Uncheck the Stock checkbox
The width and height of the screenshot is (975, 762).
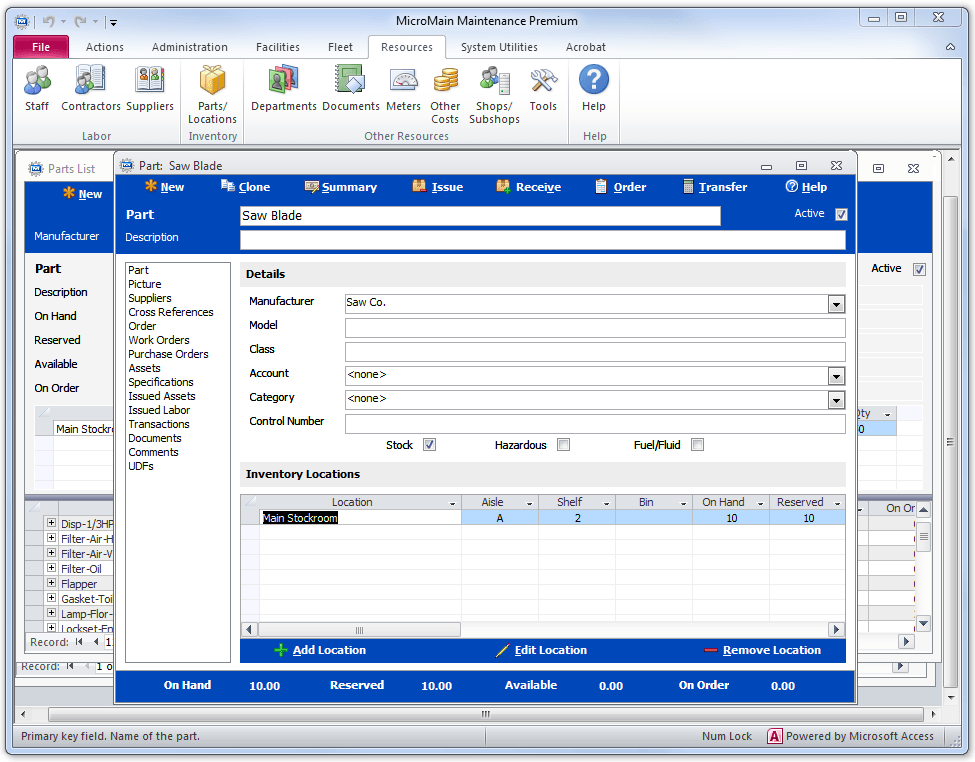429,444
